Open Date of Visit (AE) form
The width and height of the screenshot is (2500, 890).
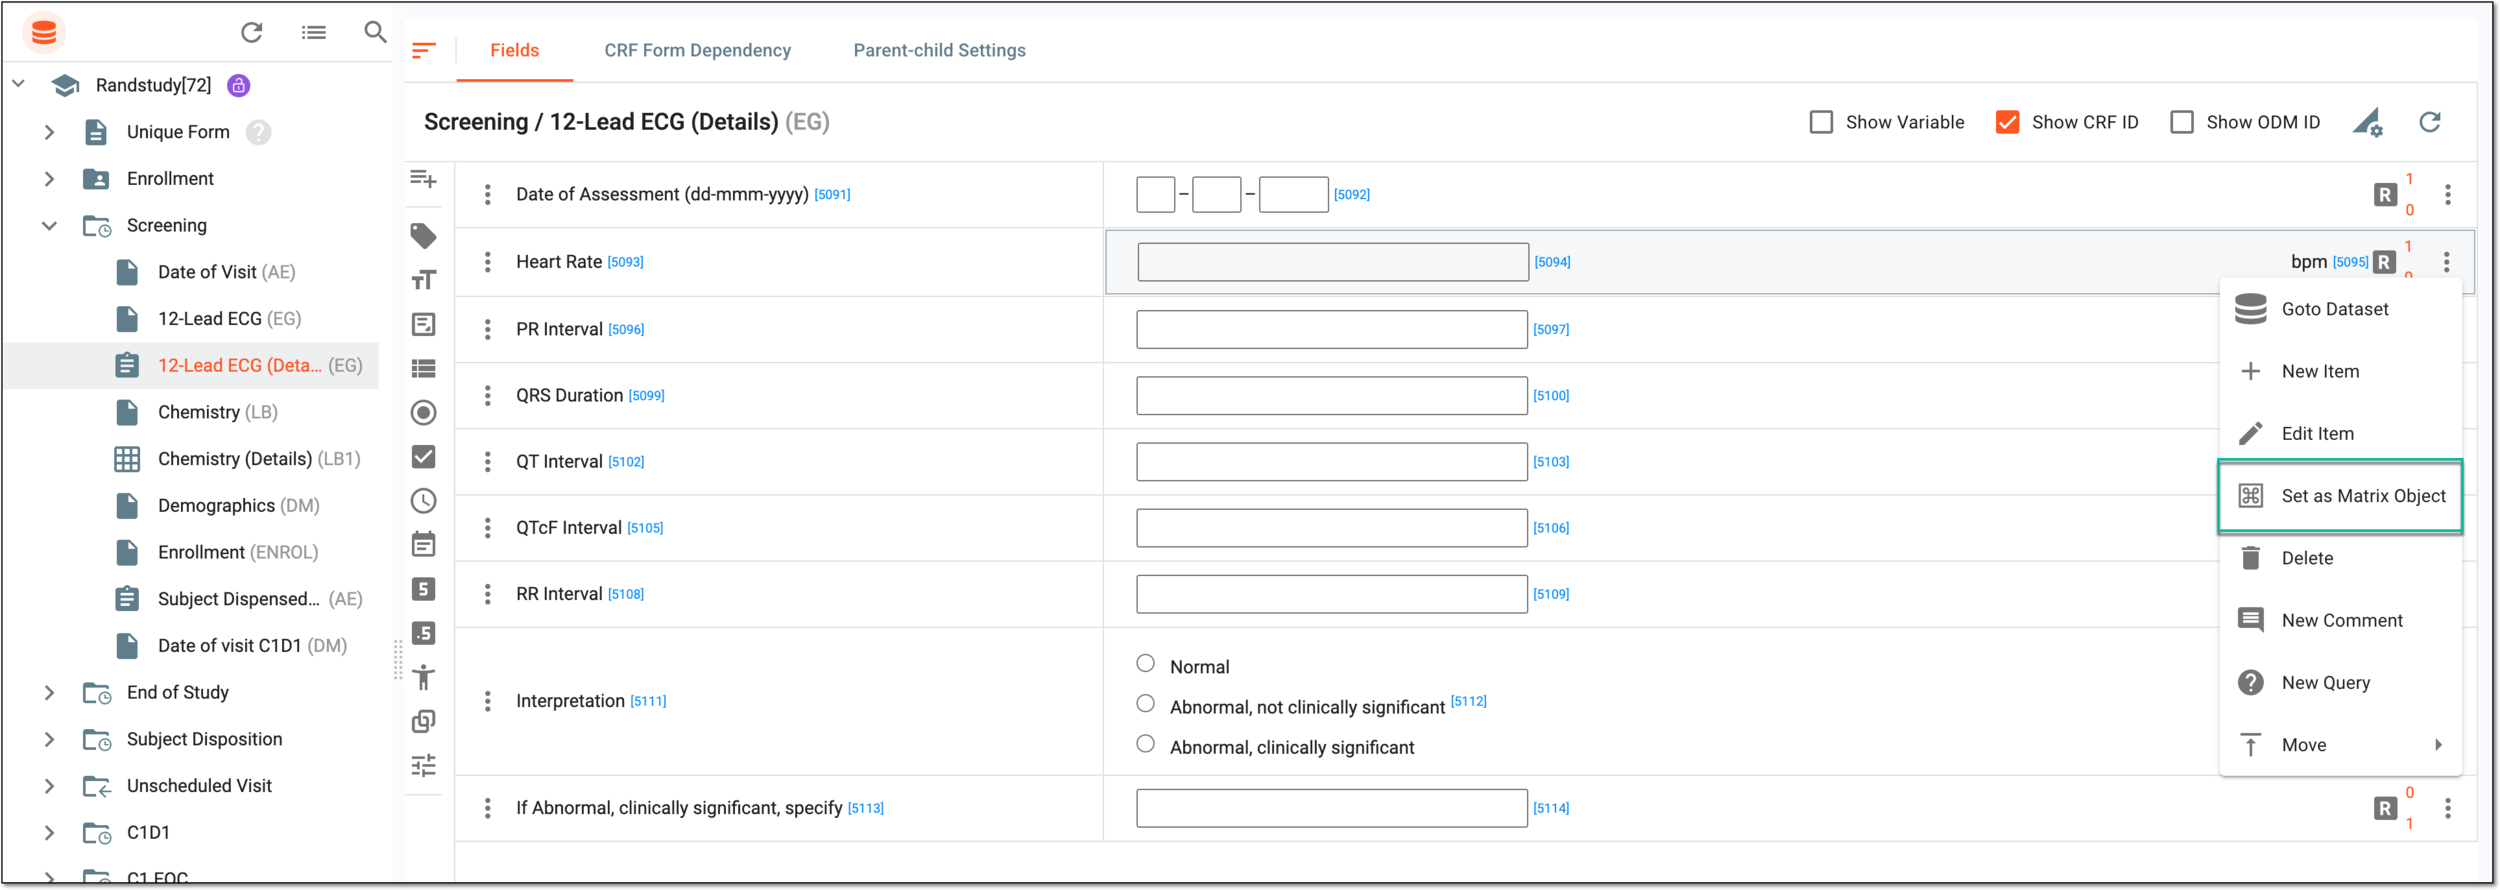(x=226, y=272)
